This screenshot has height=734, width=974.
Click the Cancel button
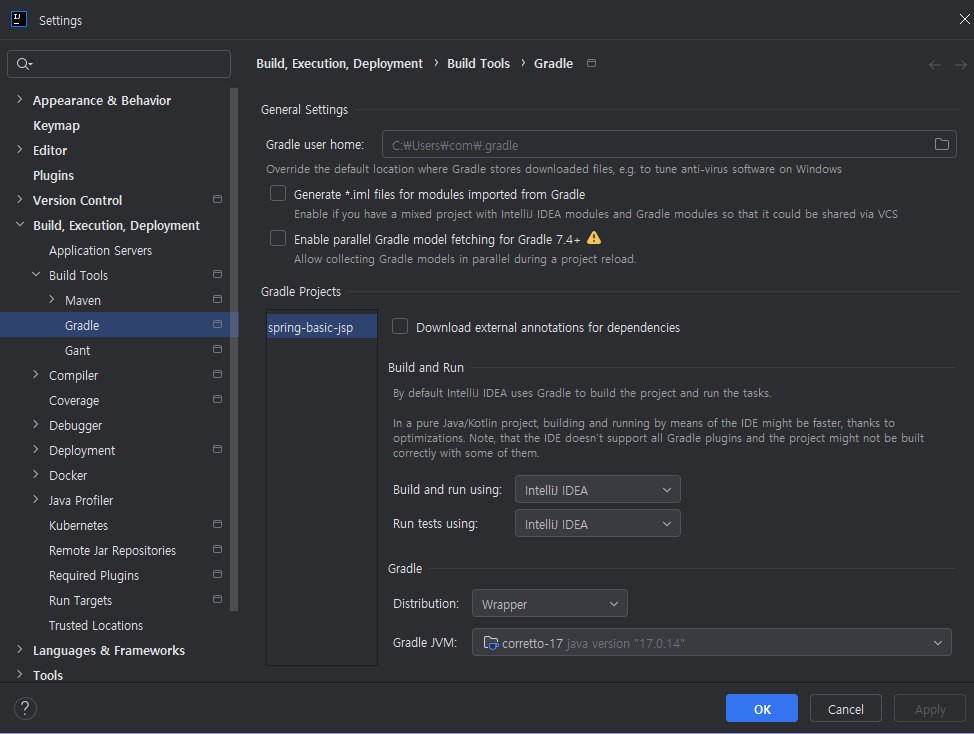point(845,709)
